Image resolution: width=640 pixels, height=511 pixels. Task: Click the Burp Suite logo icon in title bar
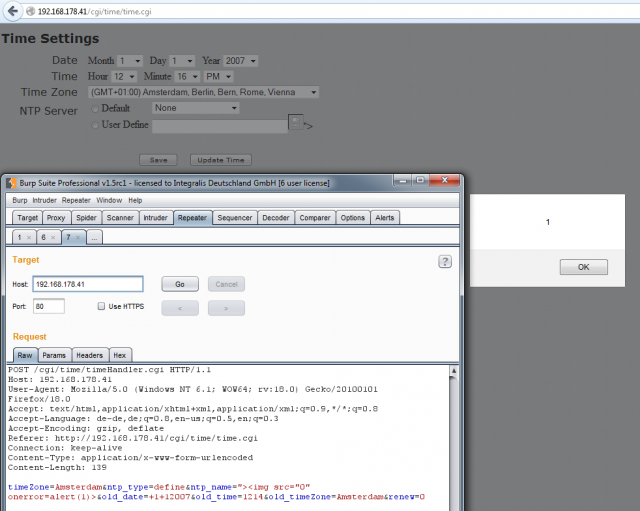click(x=11, y=183)
